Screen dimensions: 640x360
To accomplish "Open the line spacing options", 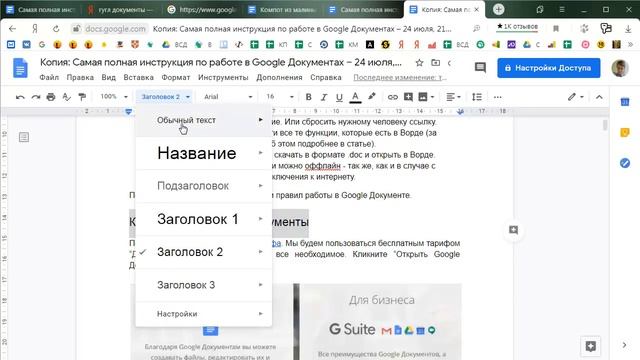I will (477, 97).
